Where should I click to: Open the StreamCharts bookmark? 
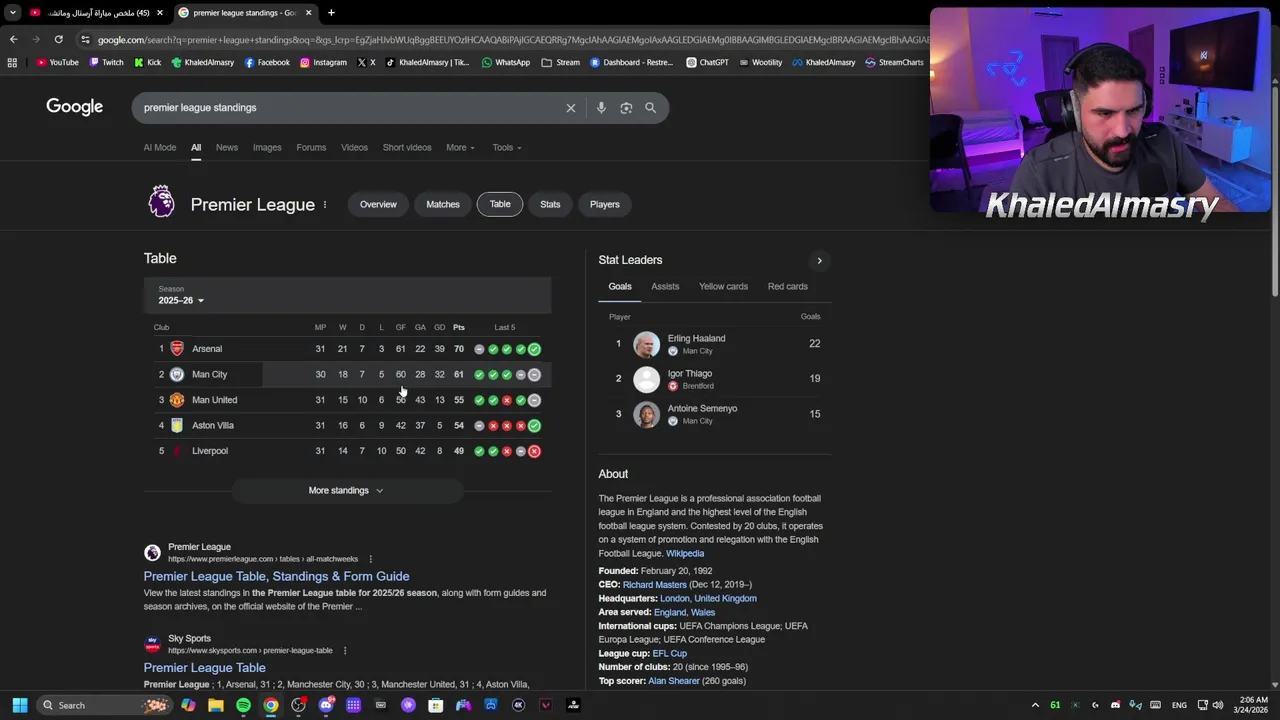[x=894, y=62]
